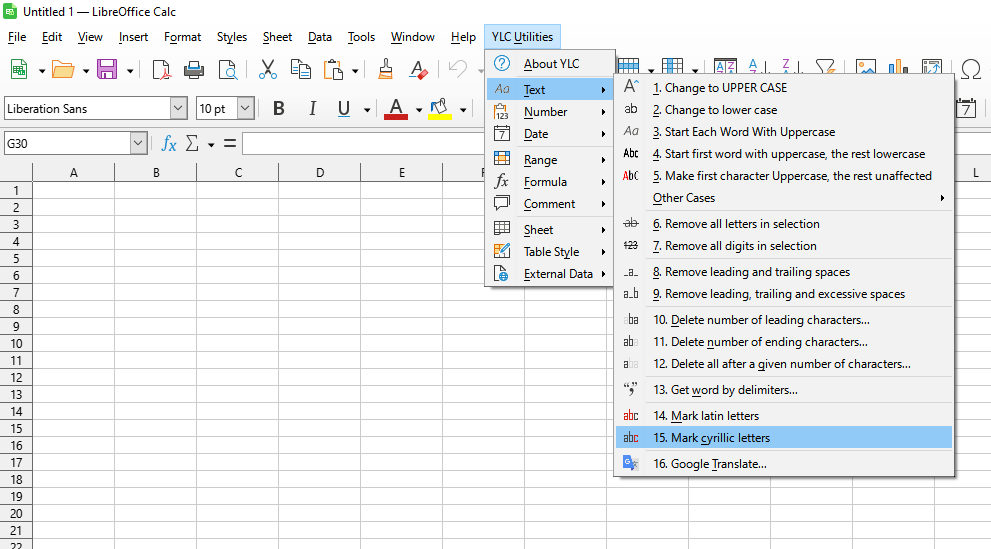Click 'About YLC' menu entry
The height and width of the screenshot is (549, 991).
point(551,64)
